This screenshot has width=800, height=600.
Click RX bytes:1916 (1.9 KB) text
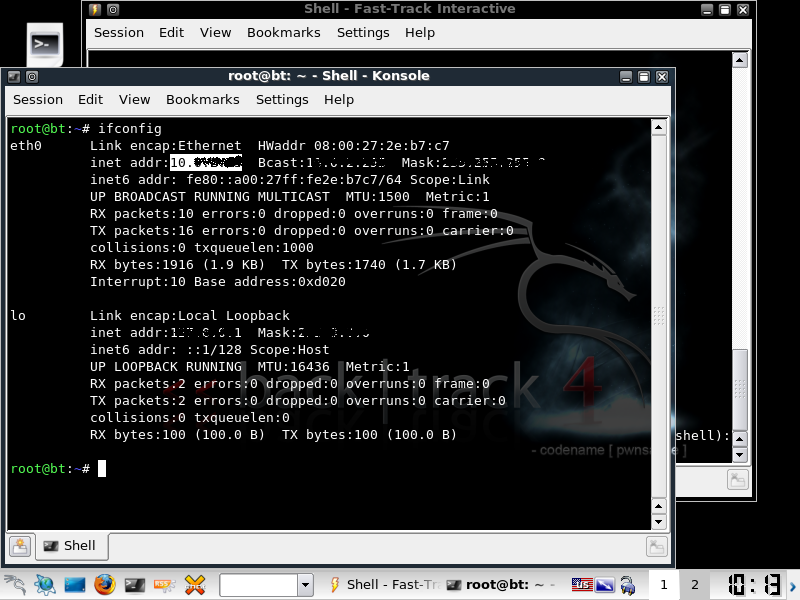pos(178,265)
